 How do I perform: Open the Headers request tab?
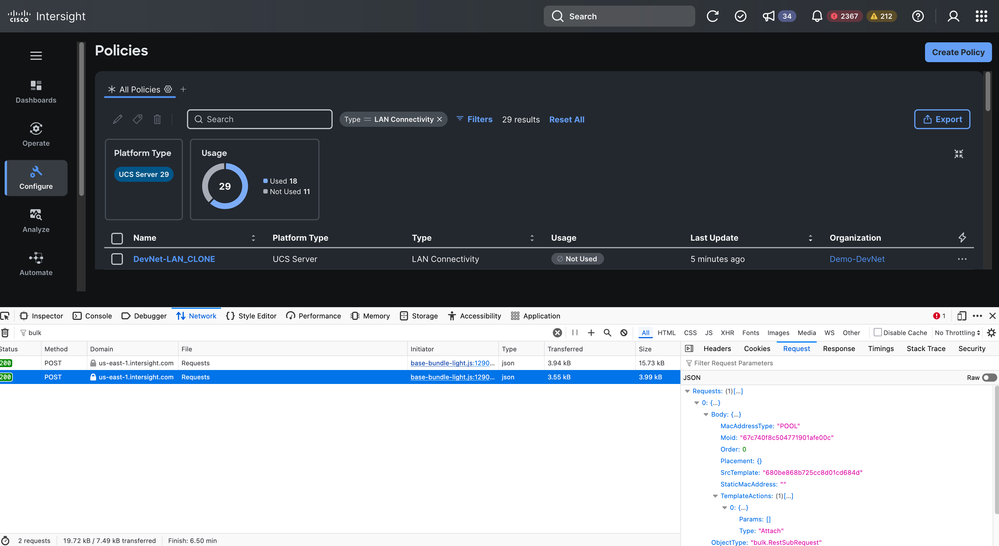[x=717, y=348]
